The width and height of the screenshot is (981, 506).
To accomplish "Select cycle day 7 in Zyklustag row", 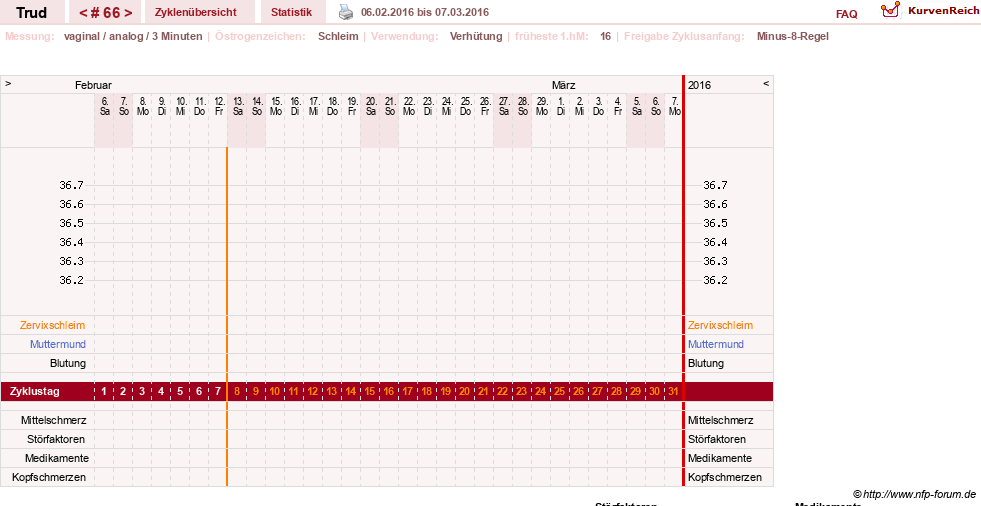I will pos(218,392).
